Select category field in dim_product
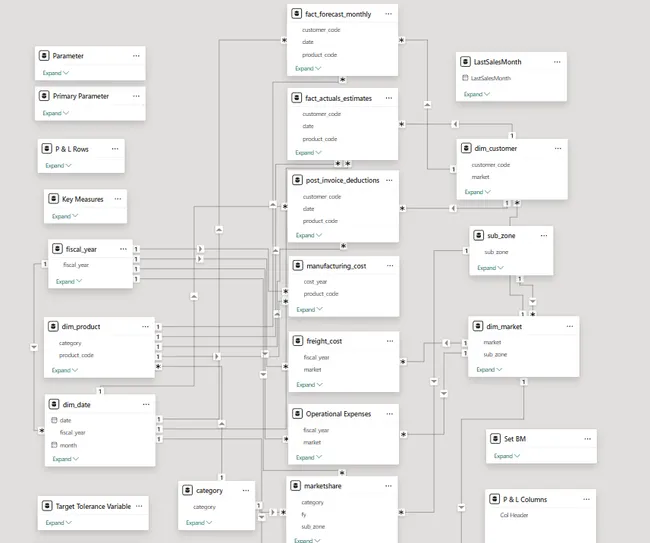Screen dimensions: 650x543 (x=70, y=343)
